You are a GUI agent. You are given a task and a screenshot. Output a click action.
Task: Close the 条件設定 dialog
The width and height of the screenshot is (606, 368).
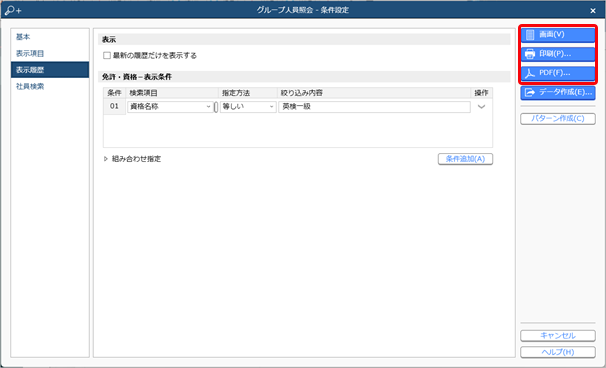coord(593,11)
